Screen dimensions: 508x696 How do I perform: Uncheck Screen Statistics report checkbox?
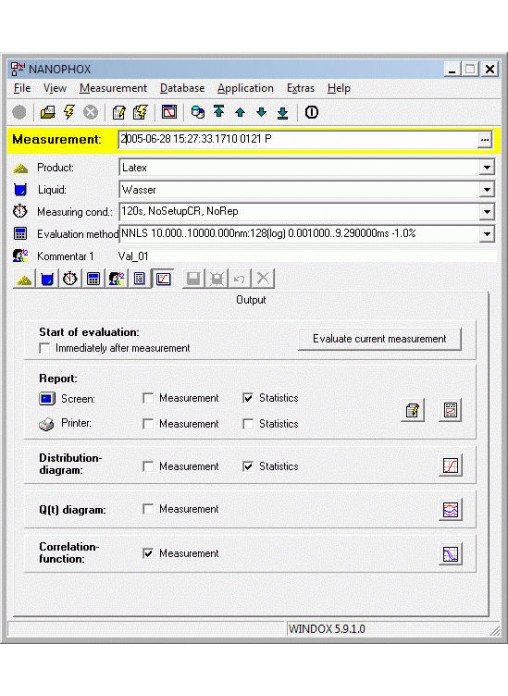pos(248,398)
